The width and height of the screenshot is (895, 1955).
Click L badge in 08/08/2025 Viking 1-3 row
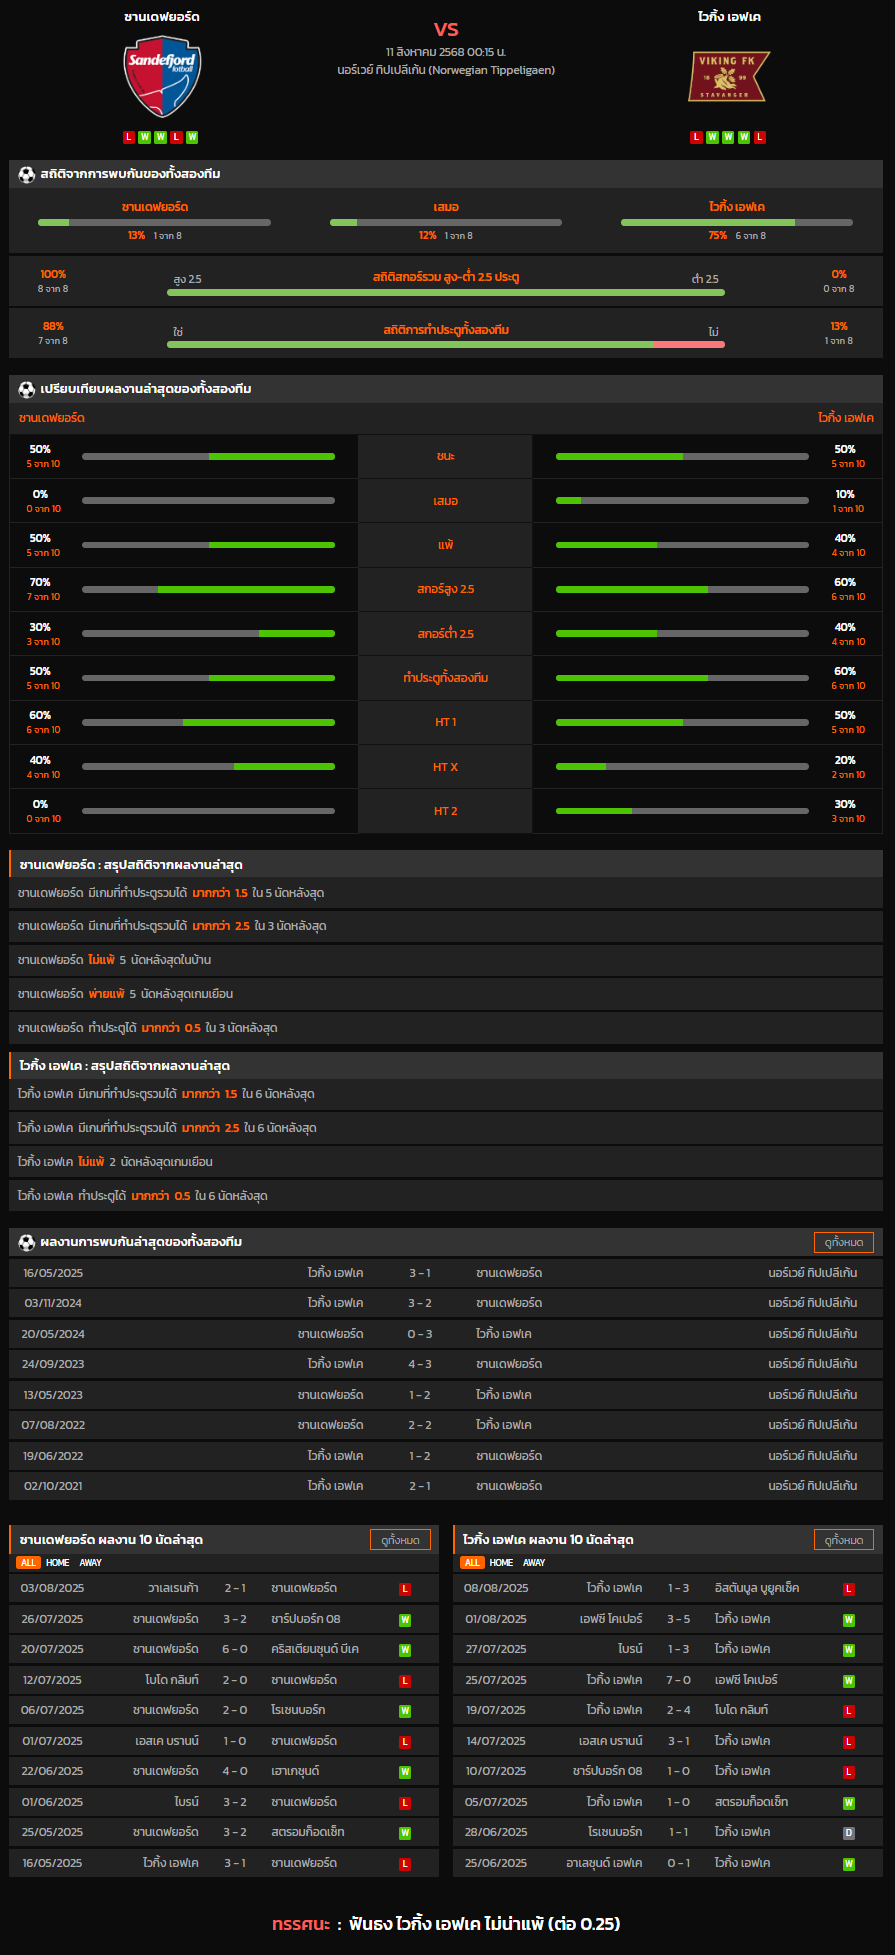click(x=849, y=1589)
